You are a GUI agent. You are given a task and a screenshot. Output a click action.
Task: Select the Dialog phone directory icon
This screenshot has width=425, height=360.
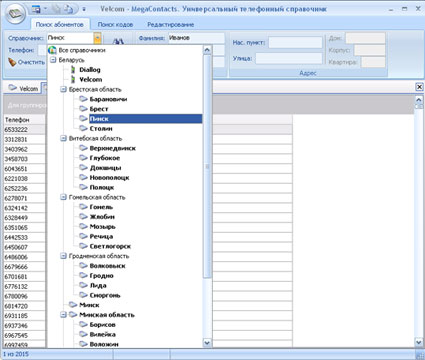click(73, 70)
